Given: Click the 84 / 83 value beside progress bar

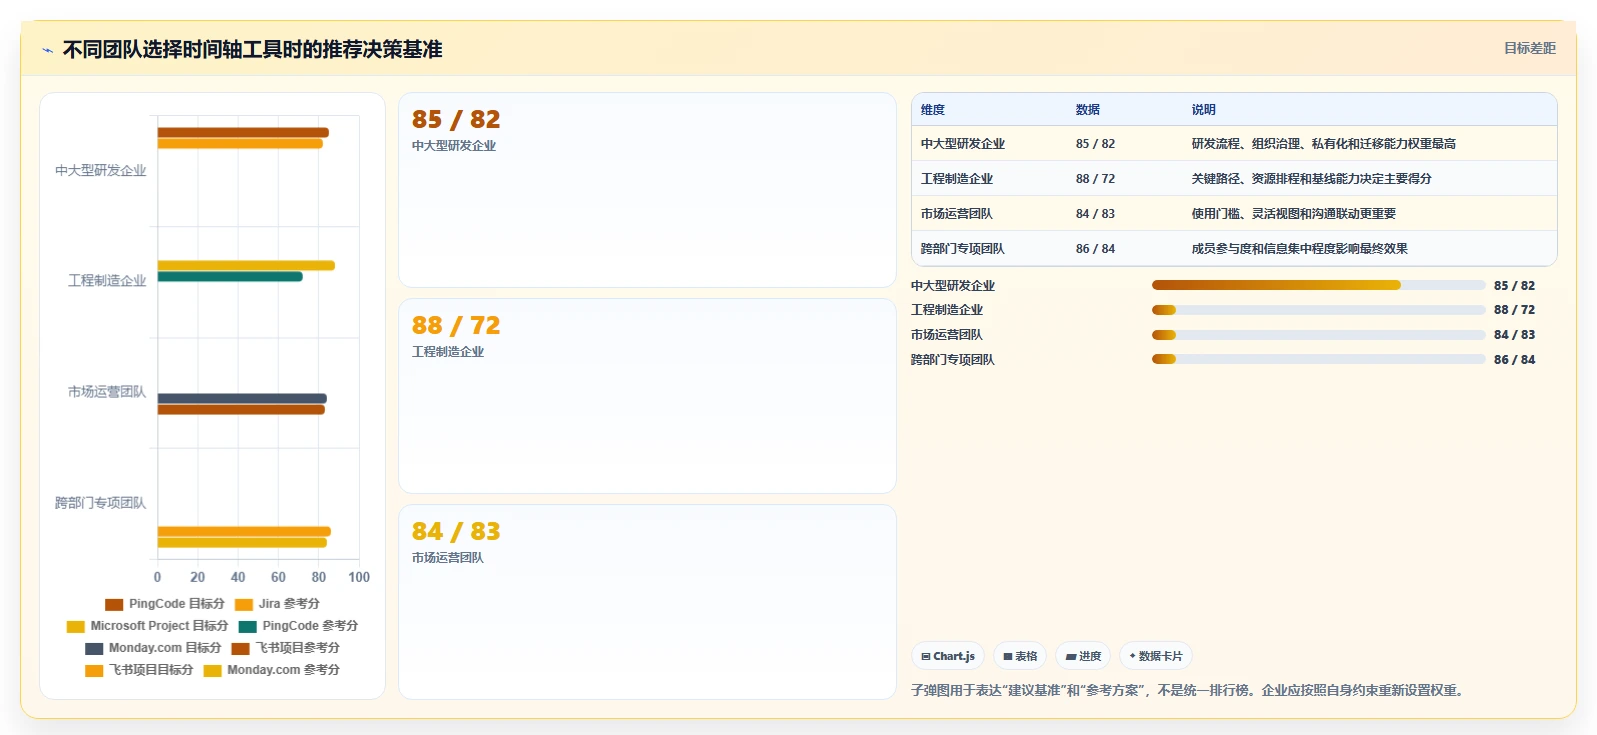Looking at the screenshot, I should coord(1514,335).
